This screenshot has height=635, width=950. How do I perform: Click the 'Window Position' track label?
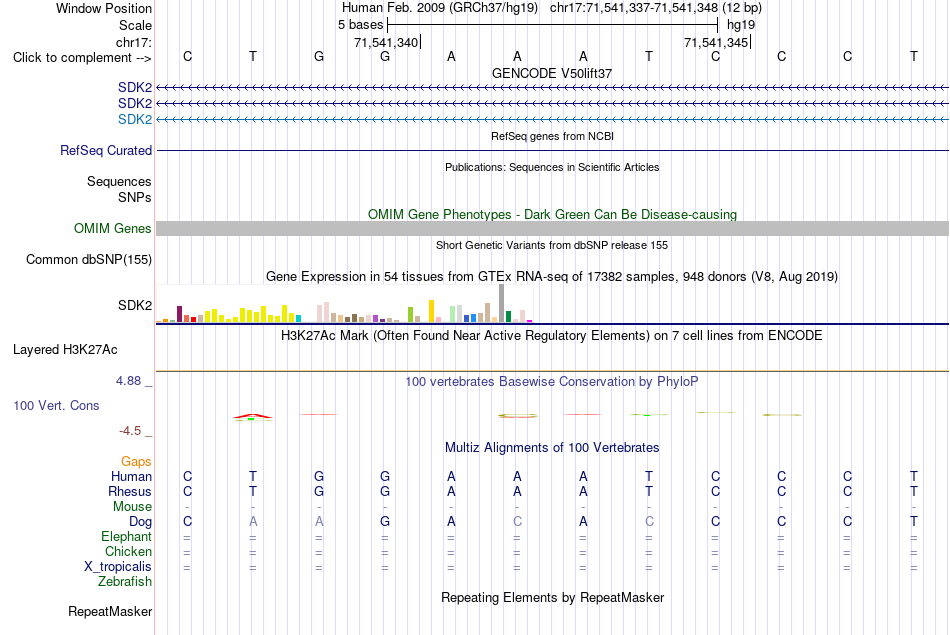pos(104,8)
